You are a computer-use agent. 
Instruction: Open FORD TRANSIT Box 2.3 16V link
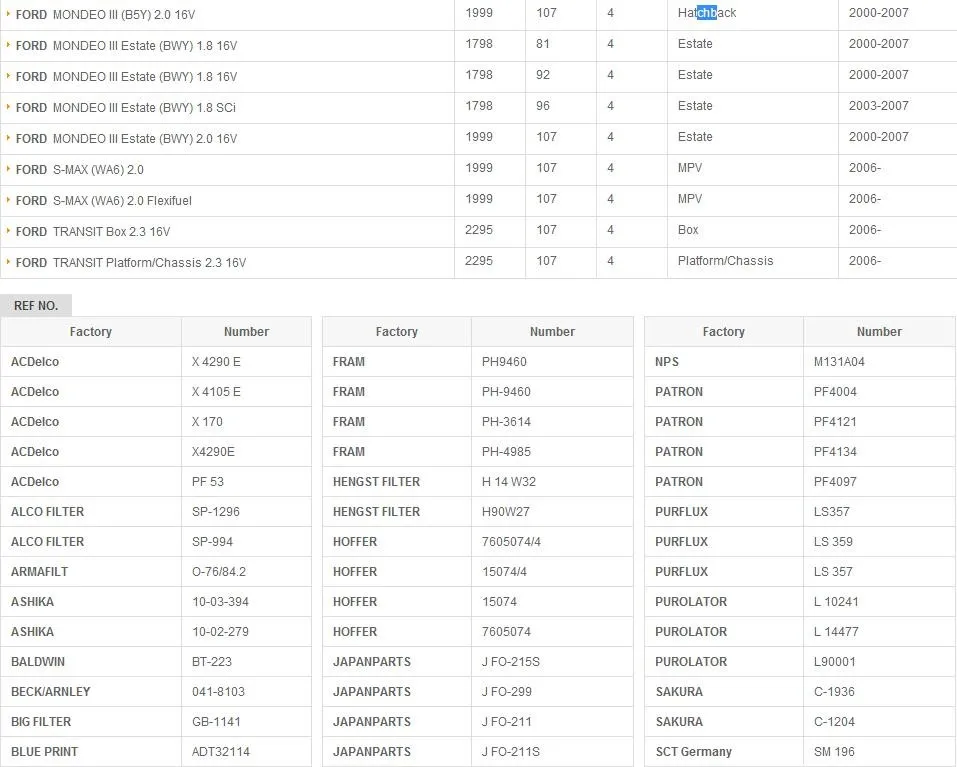(93, 232)
